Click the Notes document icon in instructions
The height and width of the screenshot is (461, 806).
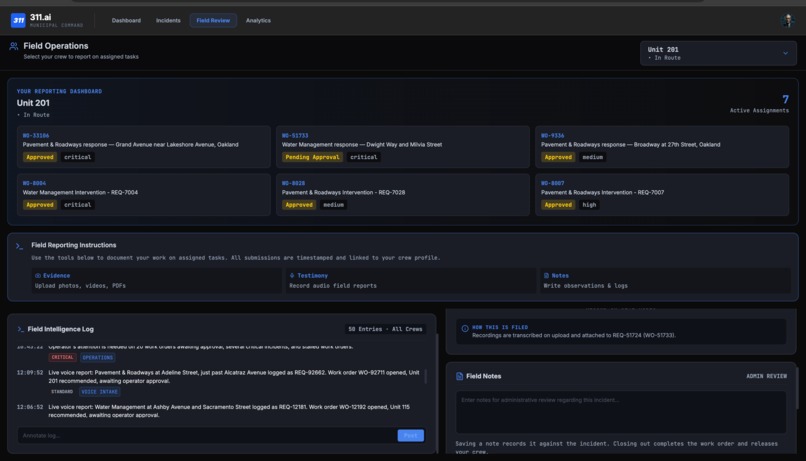pos(546,276)
